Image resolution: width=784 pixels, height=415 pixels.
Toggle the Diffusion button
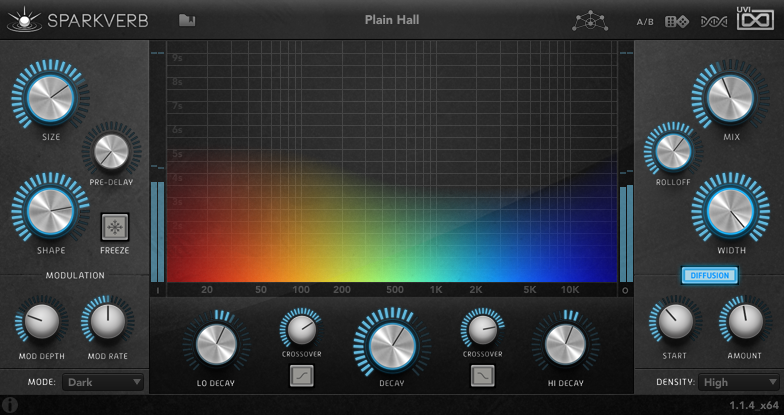[710, 276]
